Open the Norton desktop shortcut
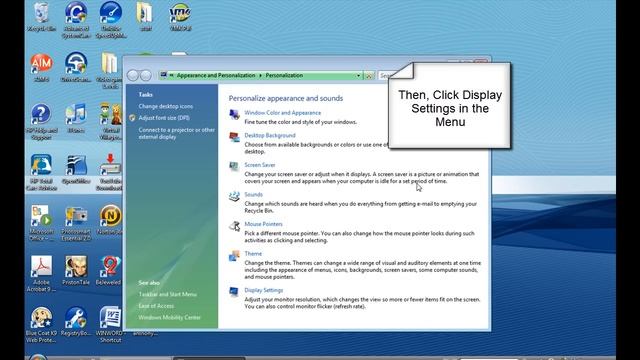This screenshot has width=640, height=360. click(x=111, y=216)
